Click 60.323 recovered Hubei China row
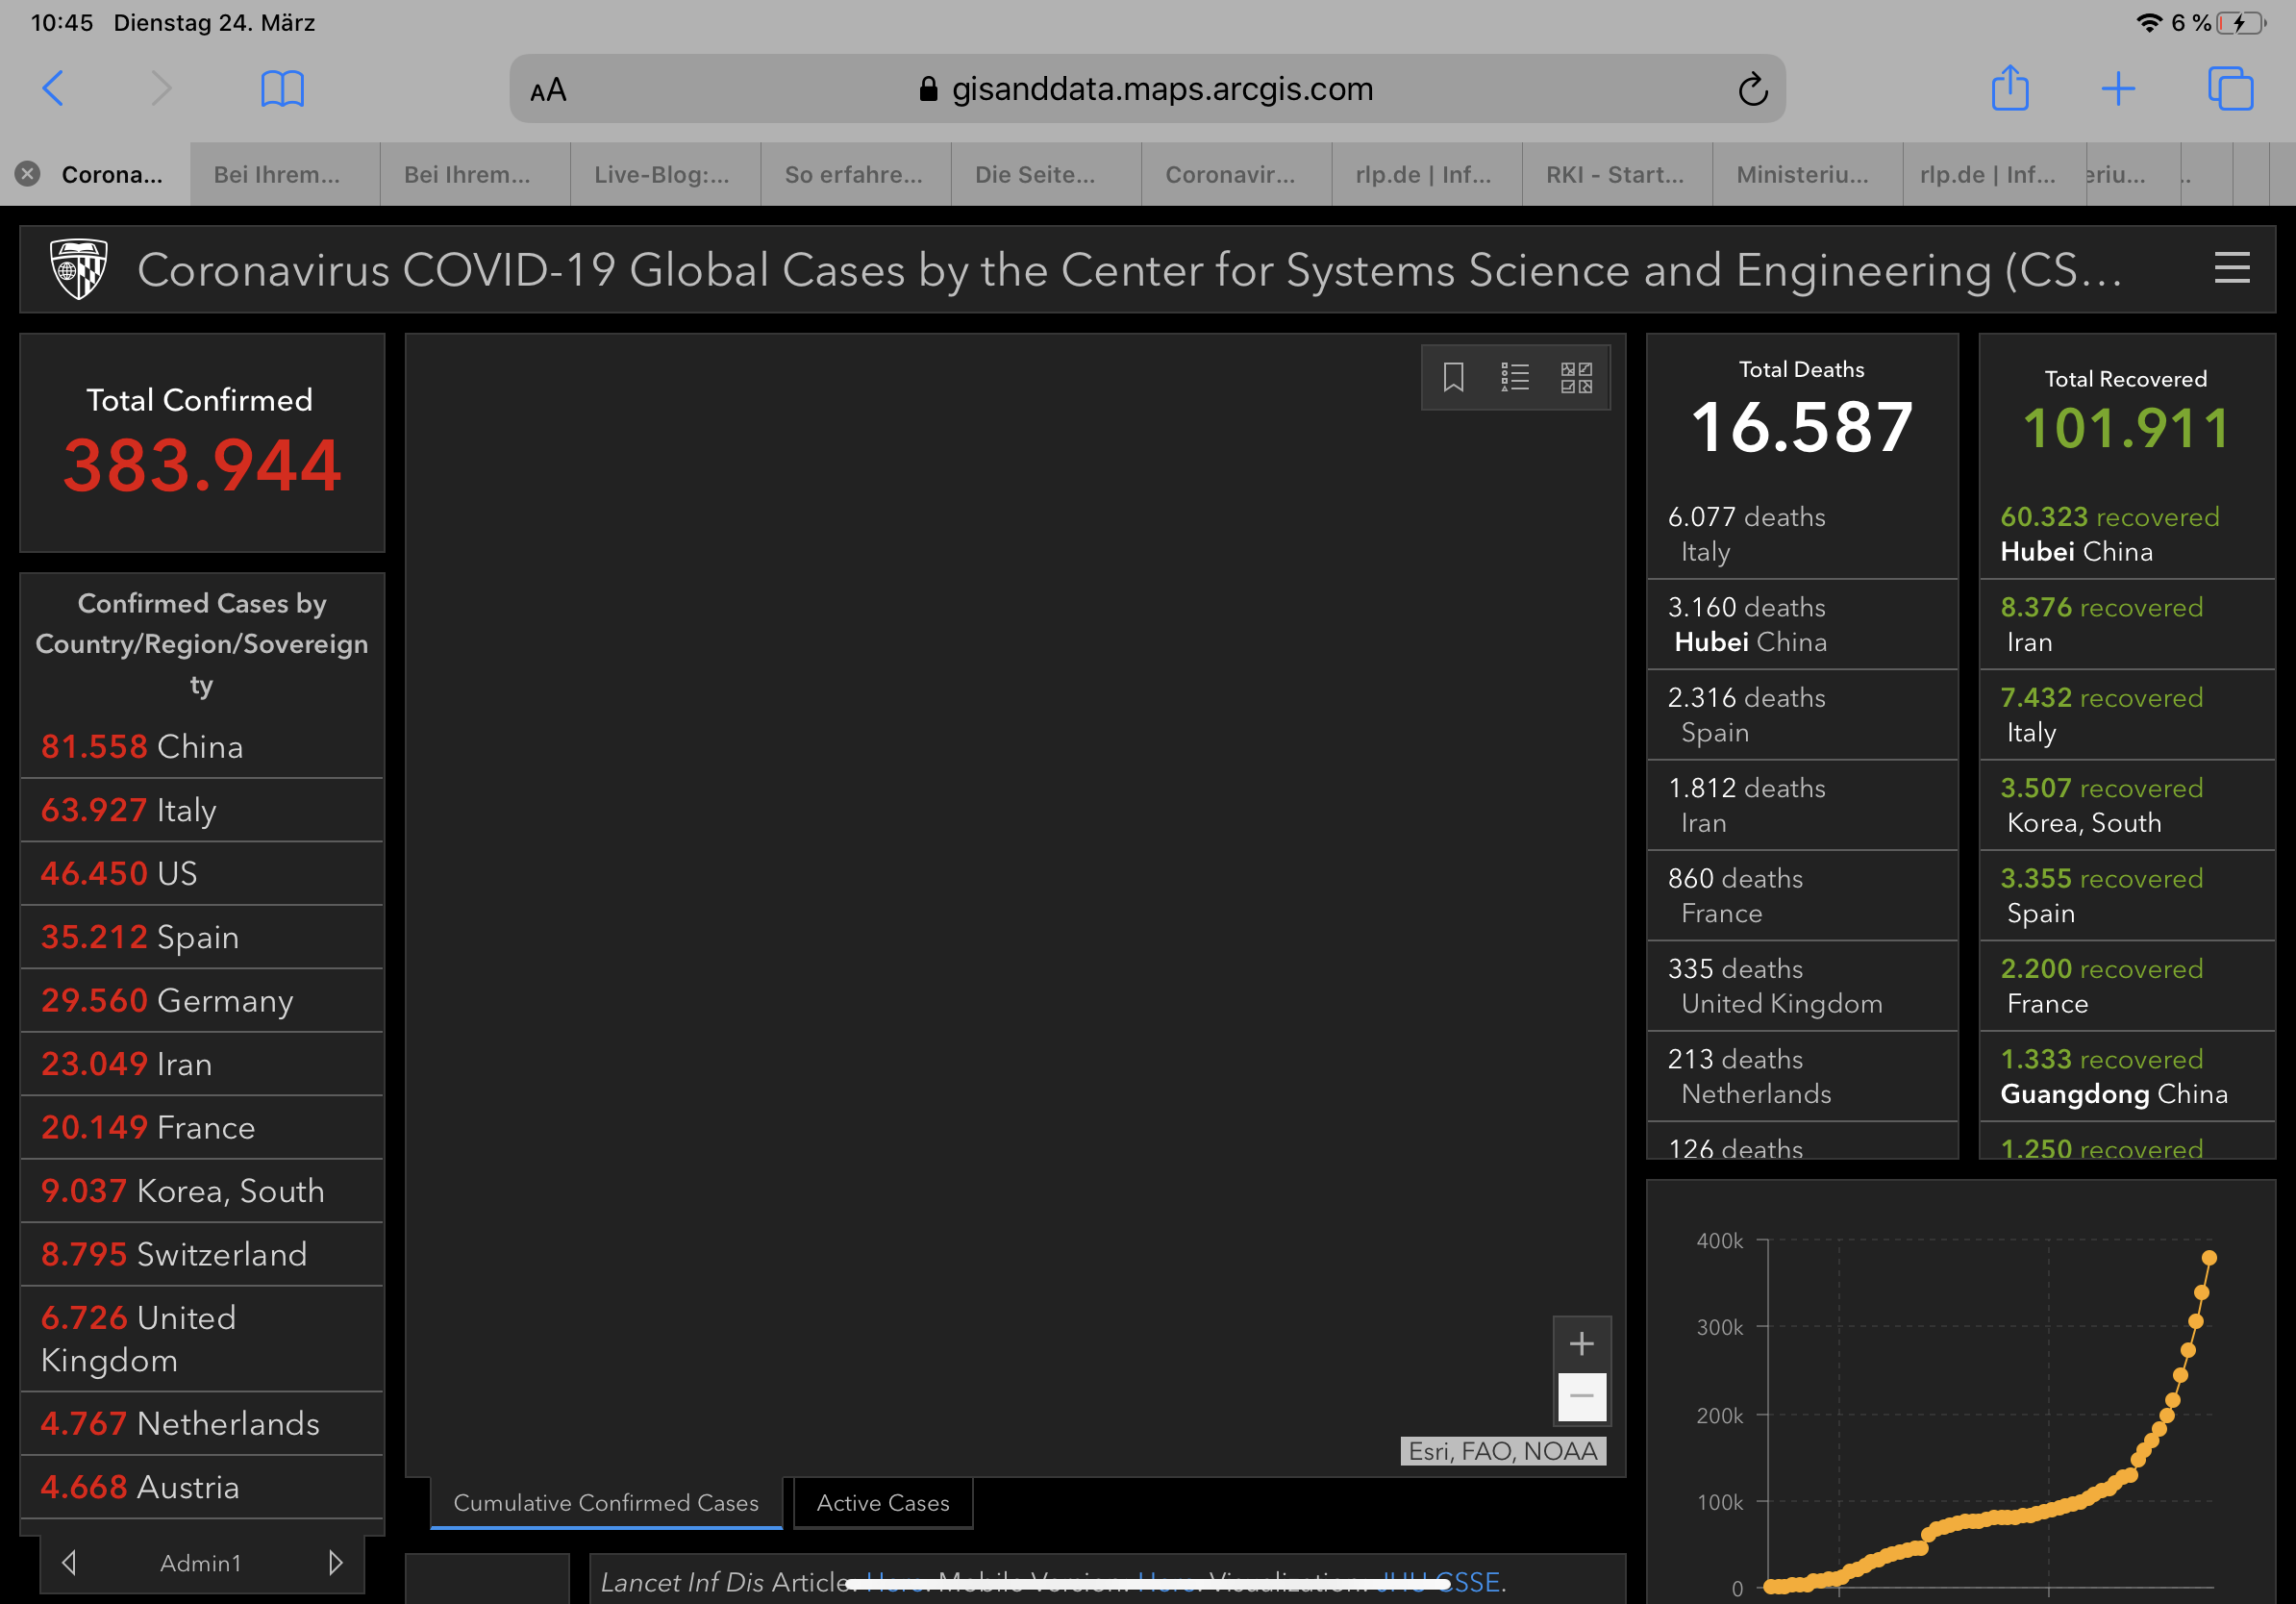 click(x=2127, y=534)
